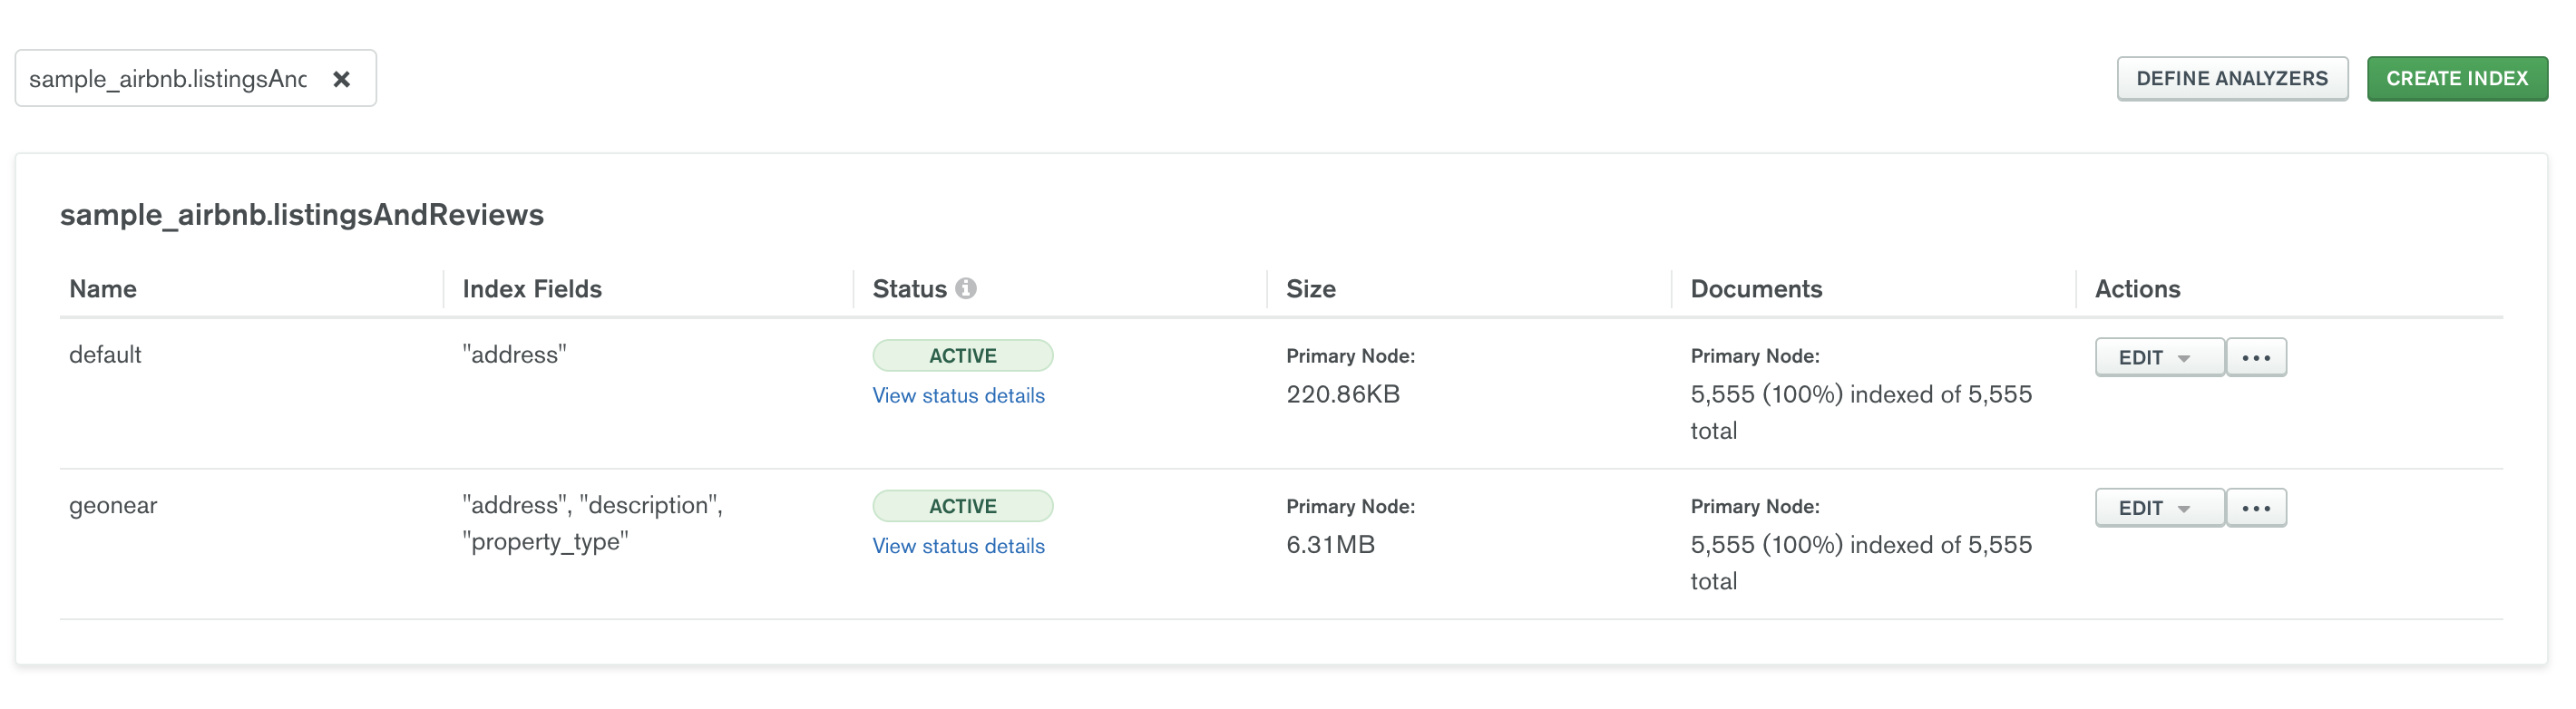
Task: Click the Status info icon
Action: (x=965, y=288)
